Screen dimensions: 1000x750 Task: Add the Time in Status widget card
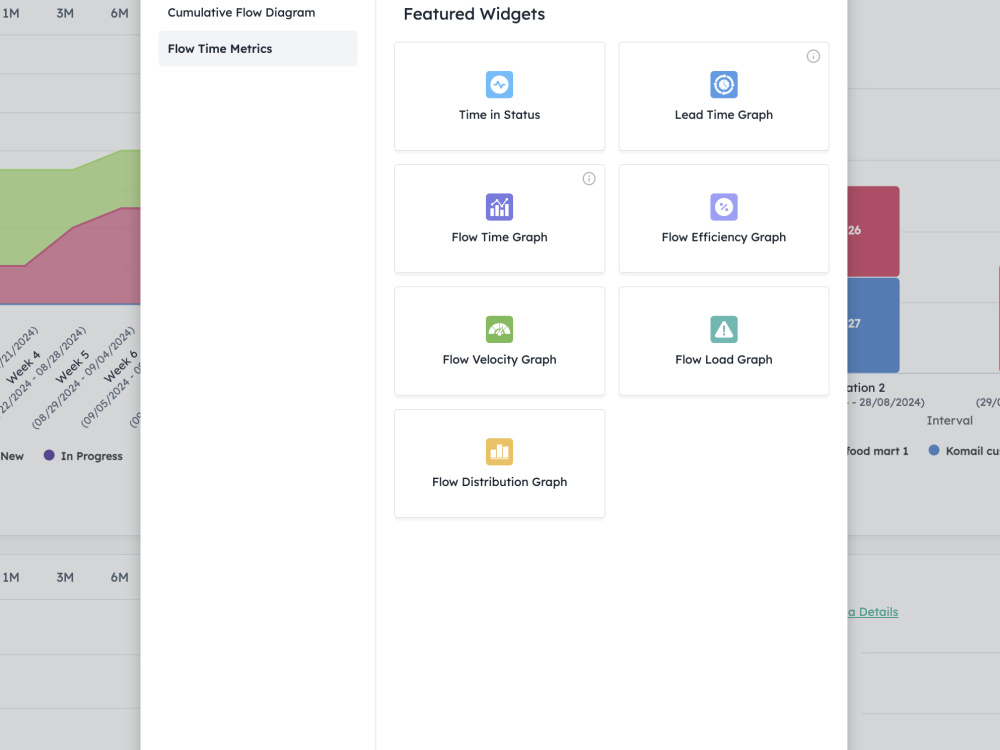tap(499, 96)
